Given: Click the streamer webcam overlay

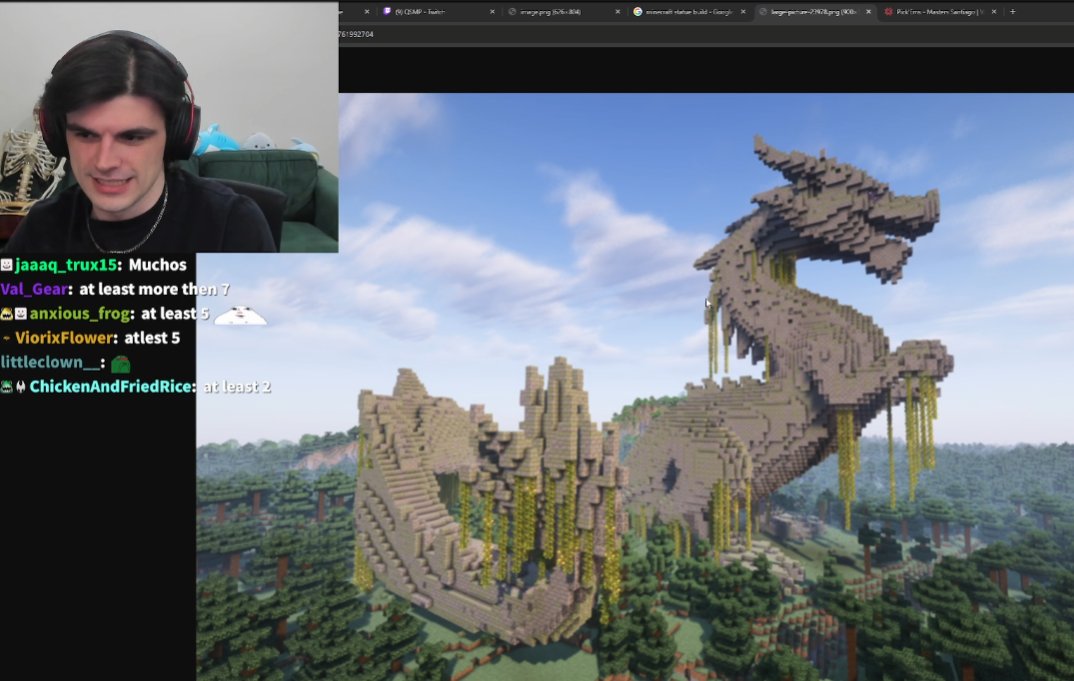Looking at the screenshot, I should click(169, 127).
